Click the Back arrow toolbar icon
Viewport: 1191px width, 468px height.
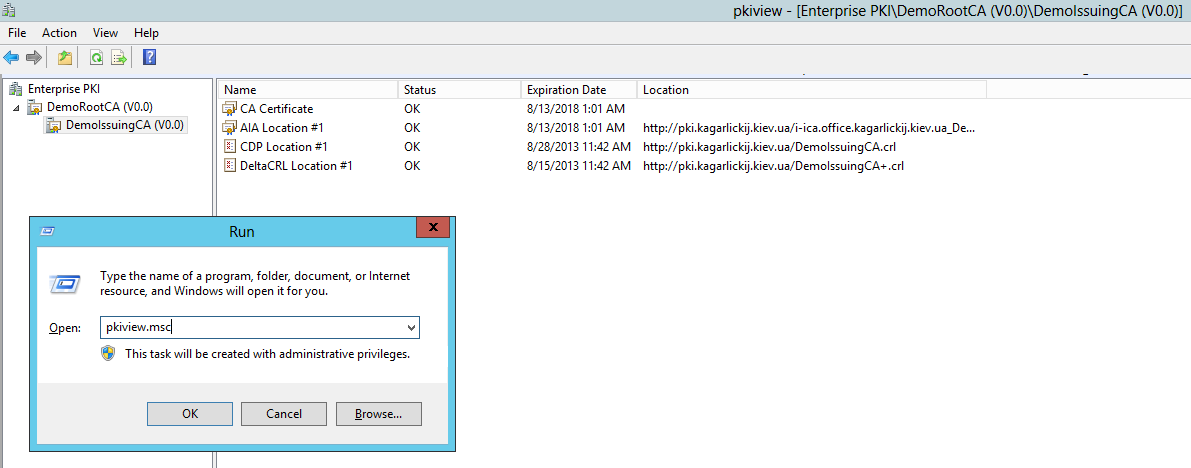pyautogui.click(x=11, y=58)
